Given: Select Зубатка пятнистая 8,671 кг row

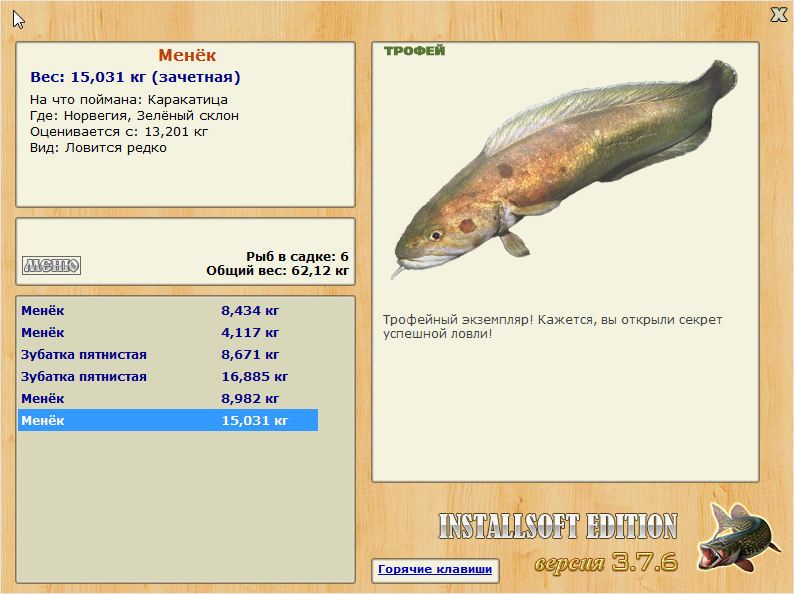Looking at the screenshot, I should click(168, 354).
